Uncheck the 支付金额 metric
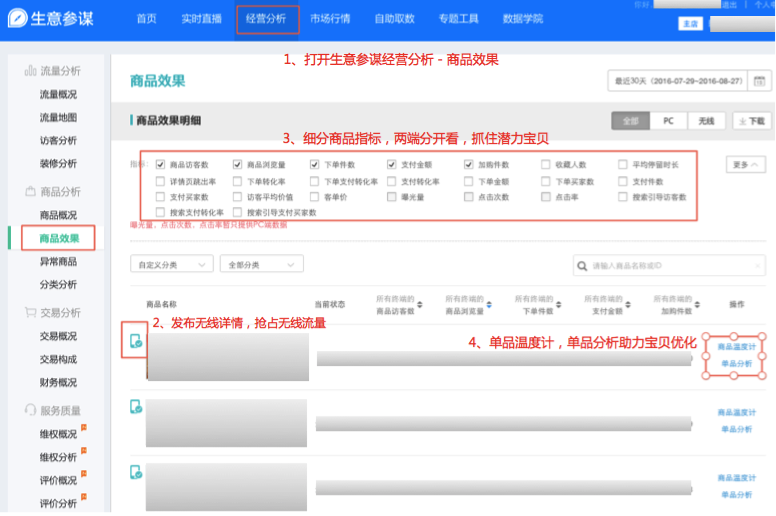The height and width of the screenshot is (516, 776). pos(391,164)
